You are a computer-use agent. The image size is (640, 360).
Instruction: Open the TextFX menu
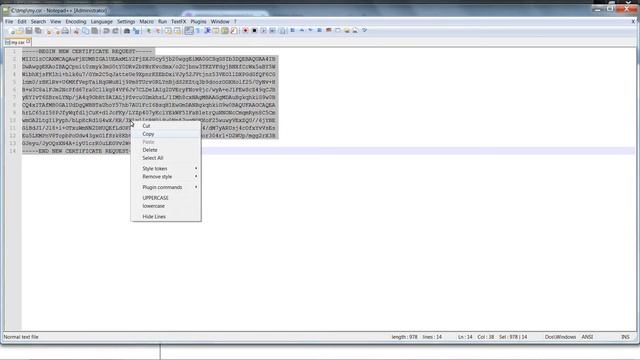[x=178, y=22]
